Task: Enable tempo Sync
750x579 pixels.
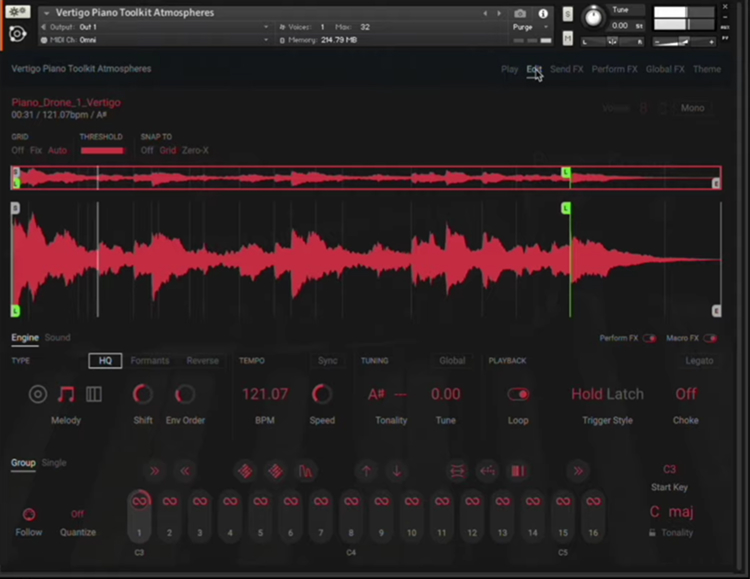Action: [328, 361]
